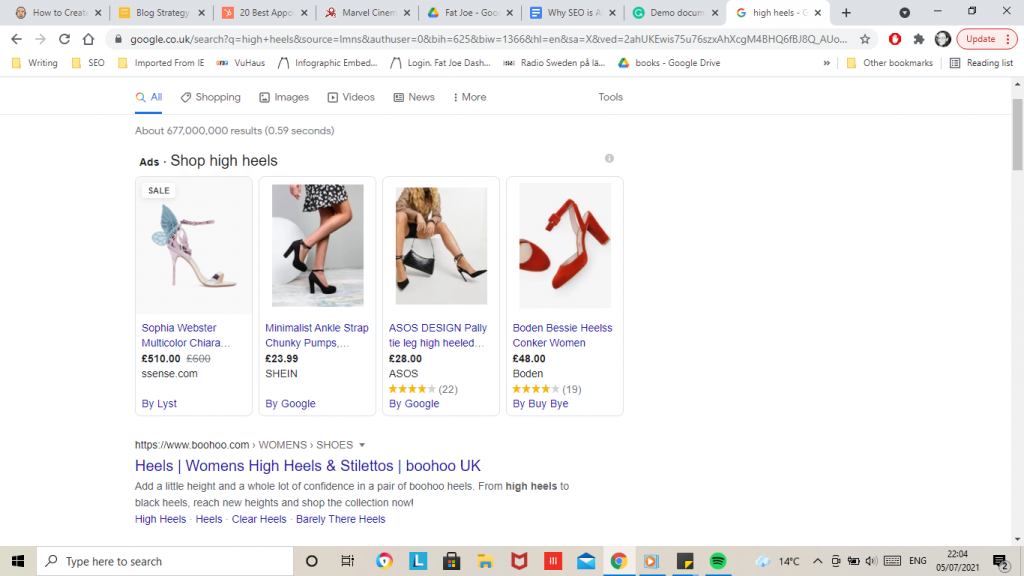Click the padlock icon in the address bar
Viewport: 1024px width, 576px height.
pos(120,38)
